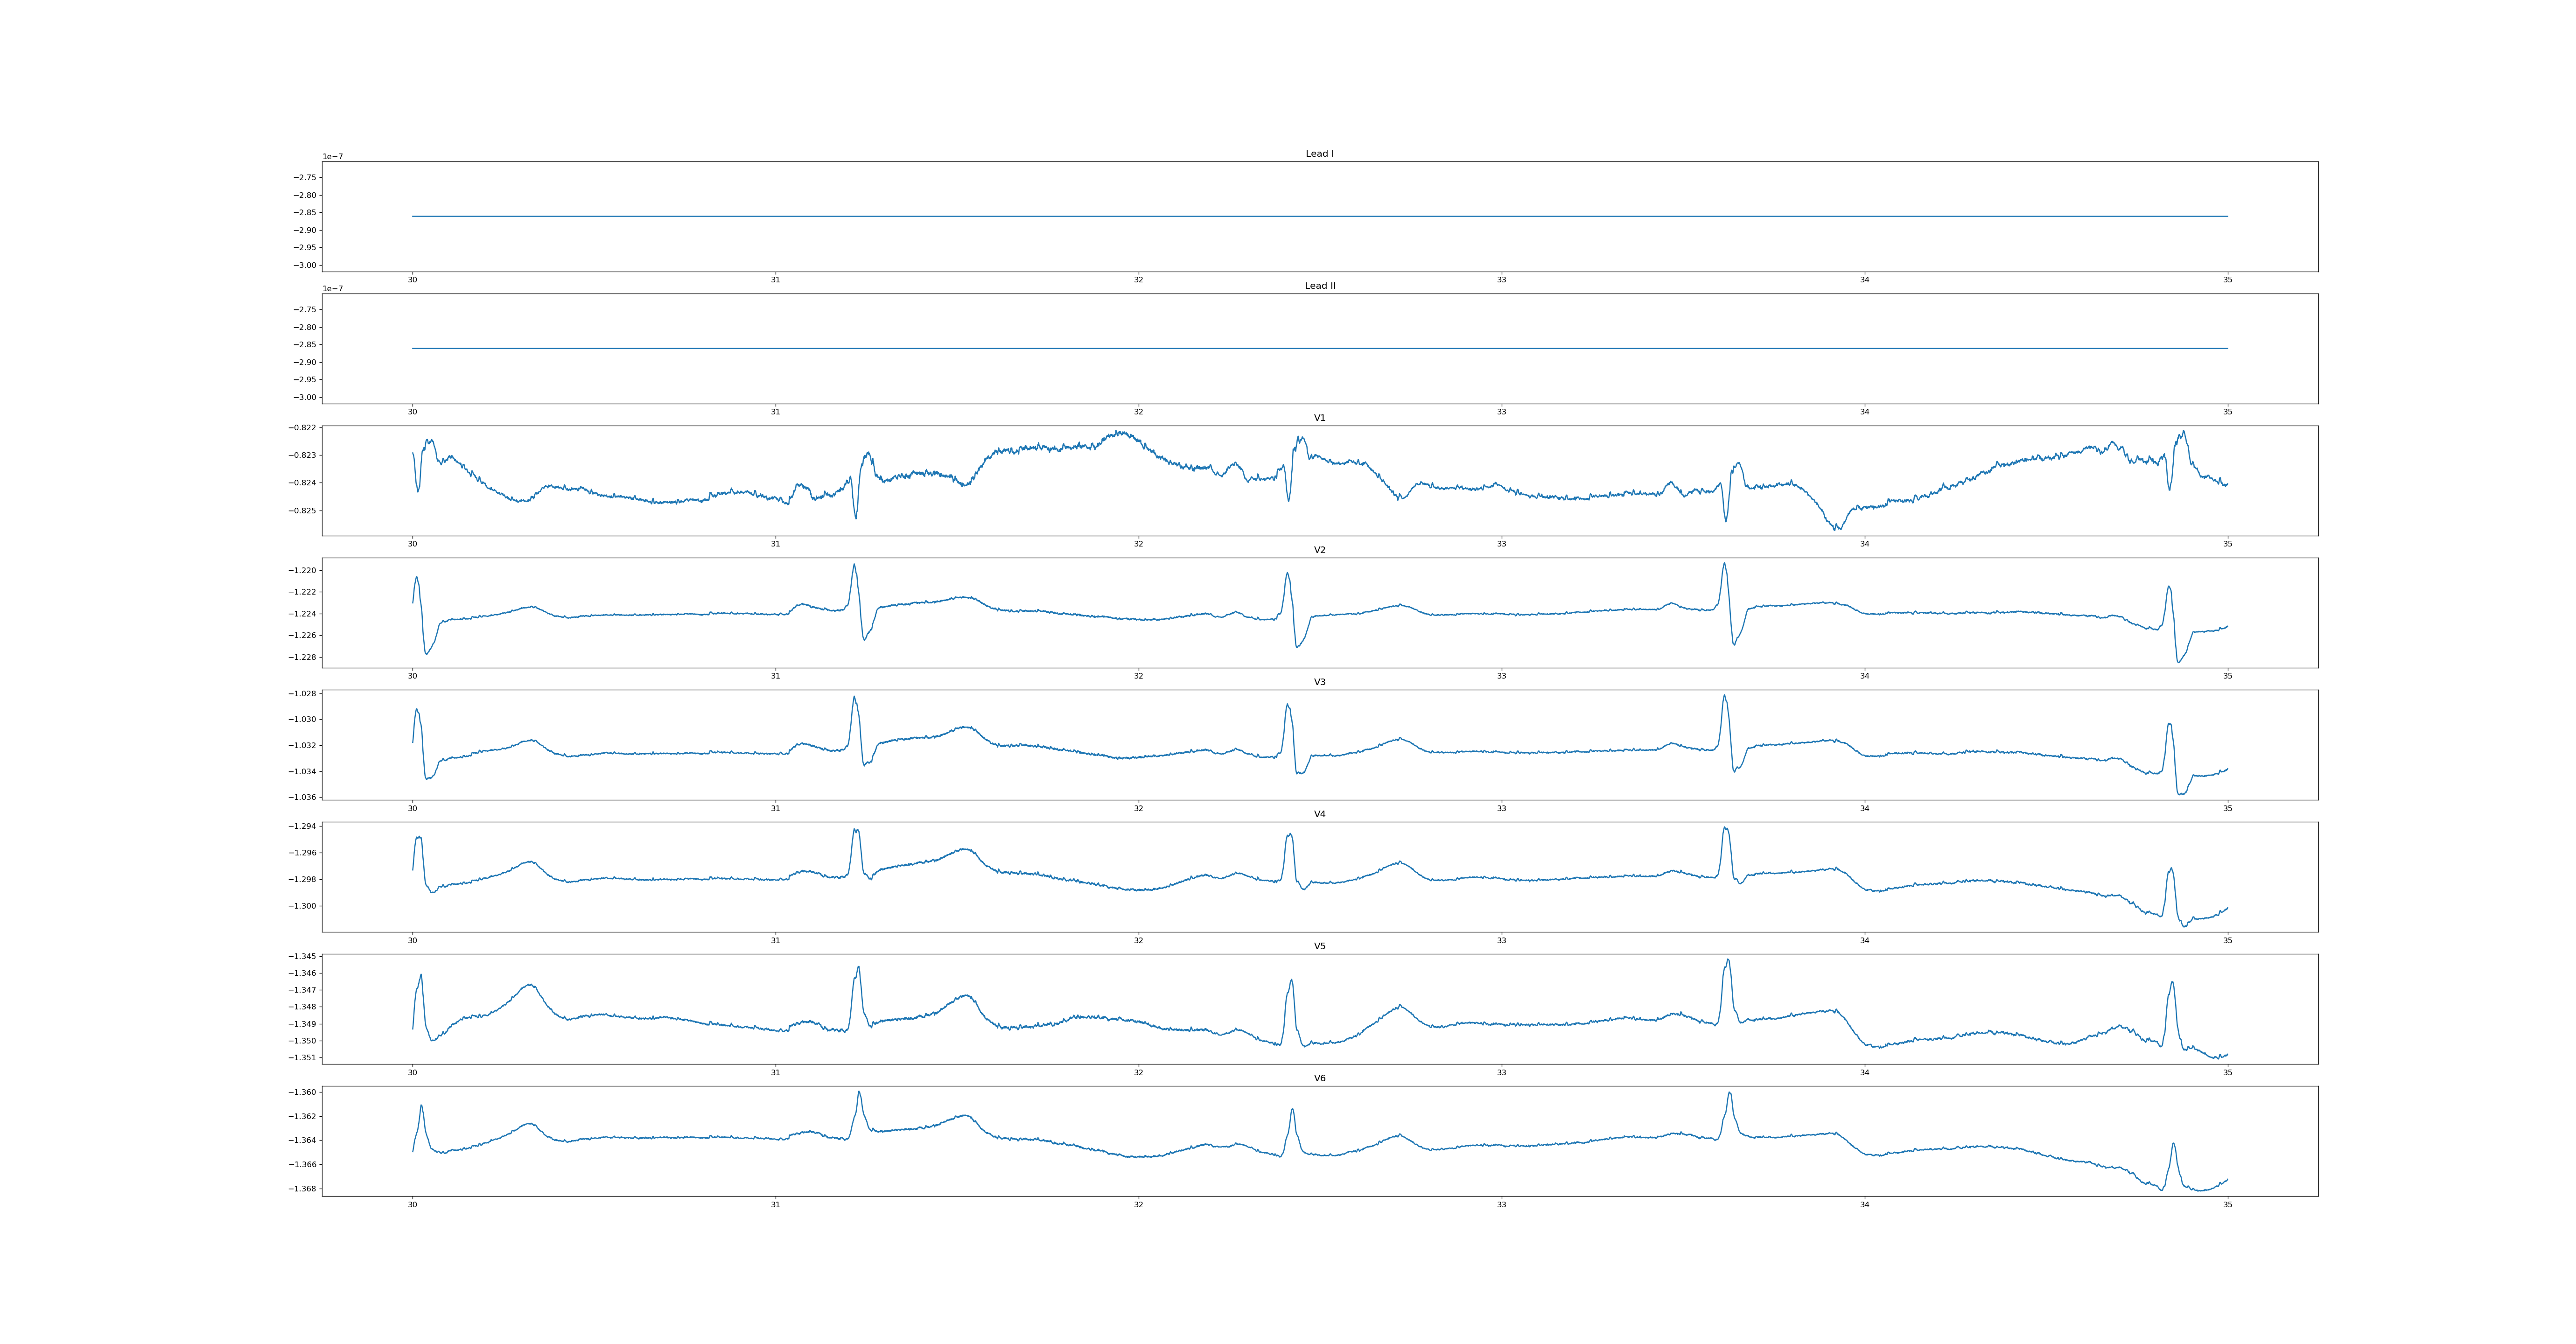Click the −1.294 y-axis label on V4
This screenshot has height=1344, width=2576.
click(x=302, y=827)
